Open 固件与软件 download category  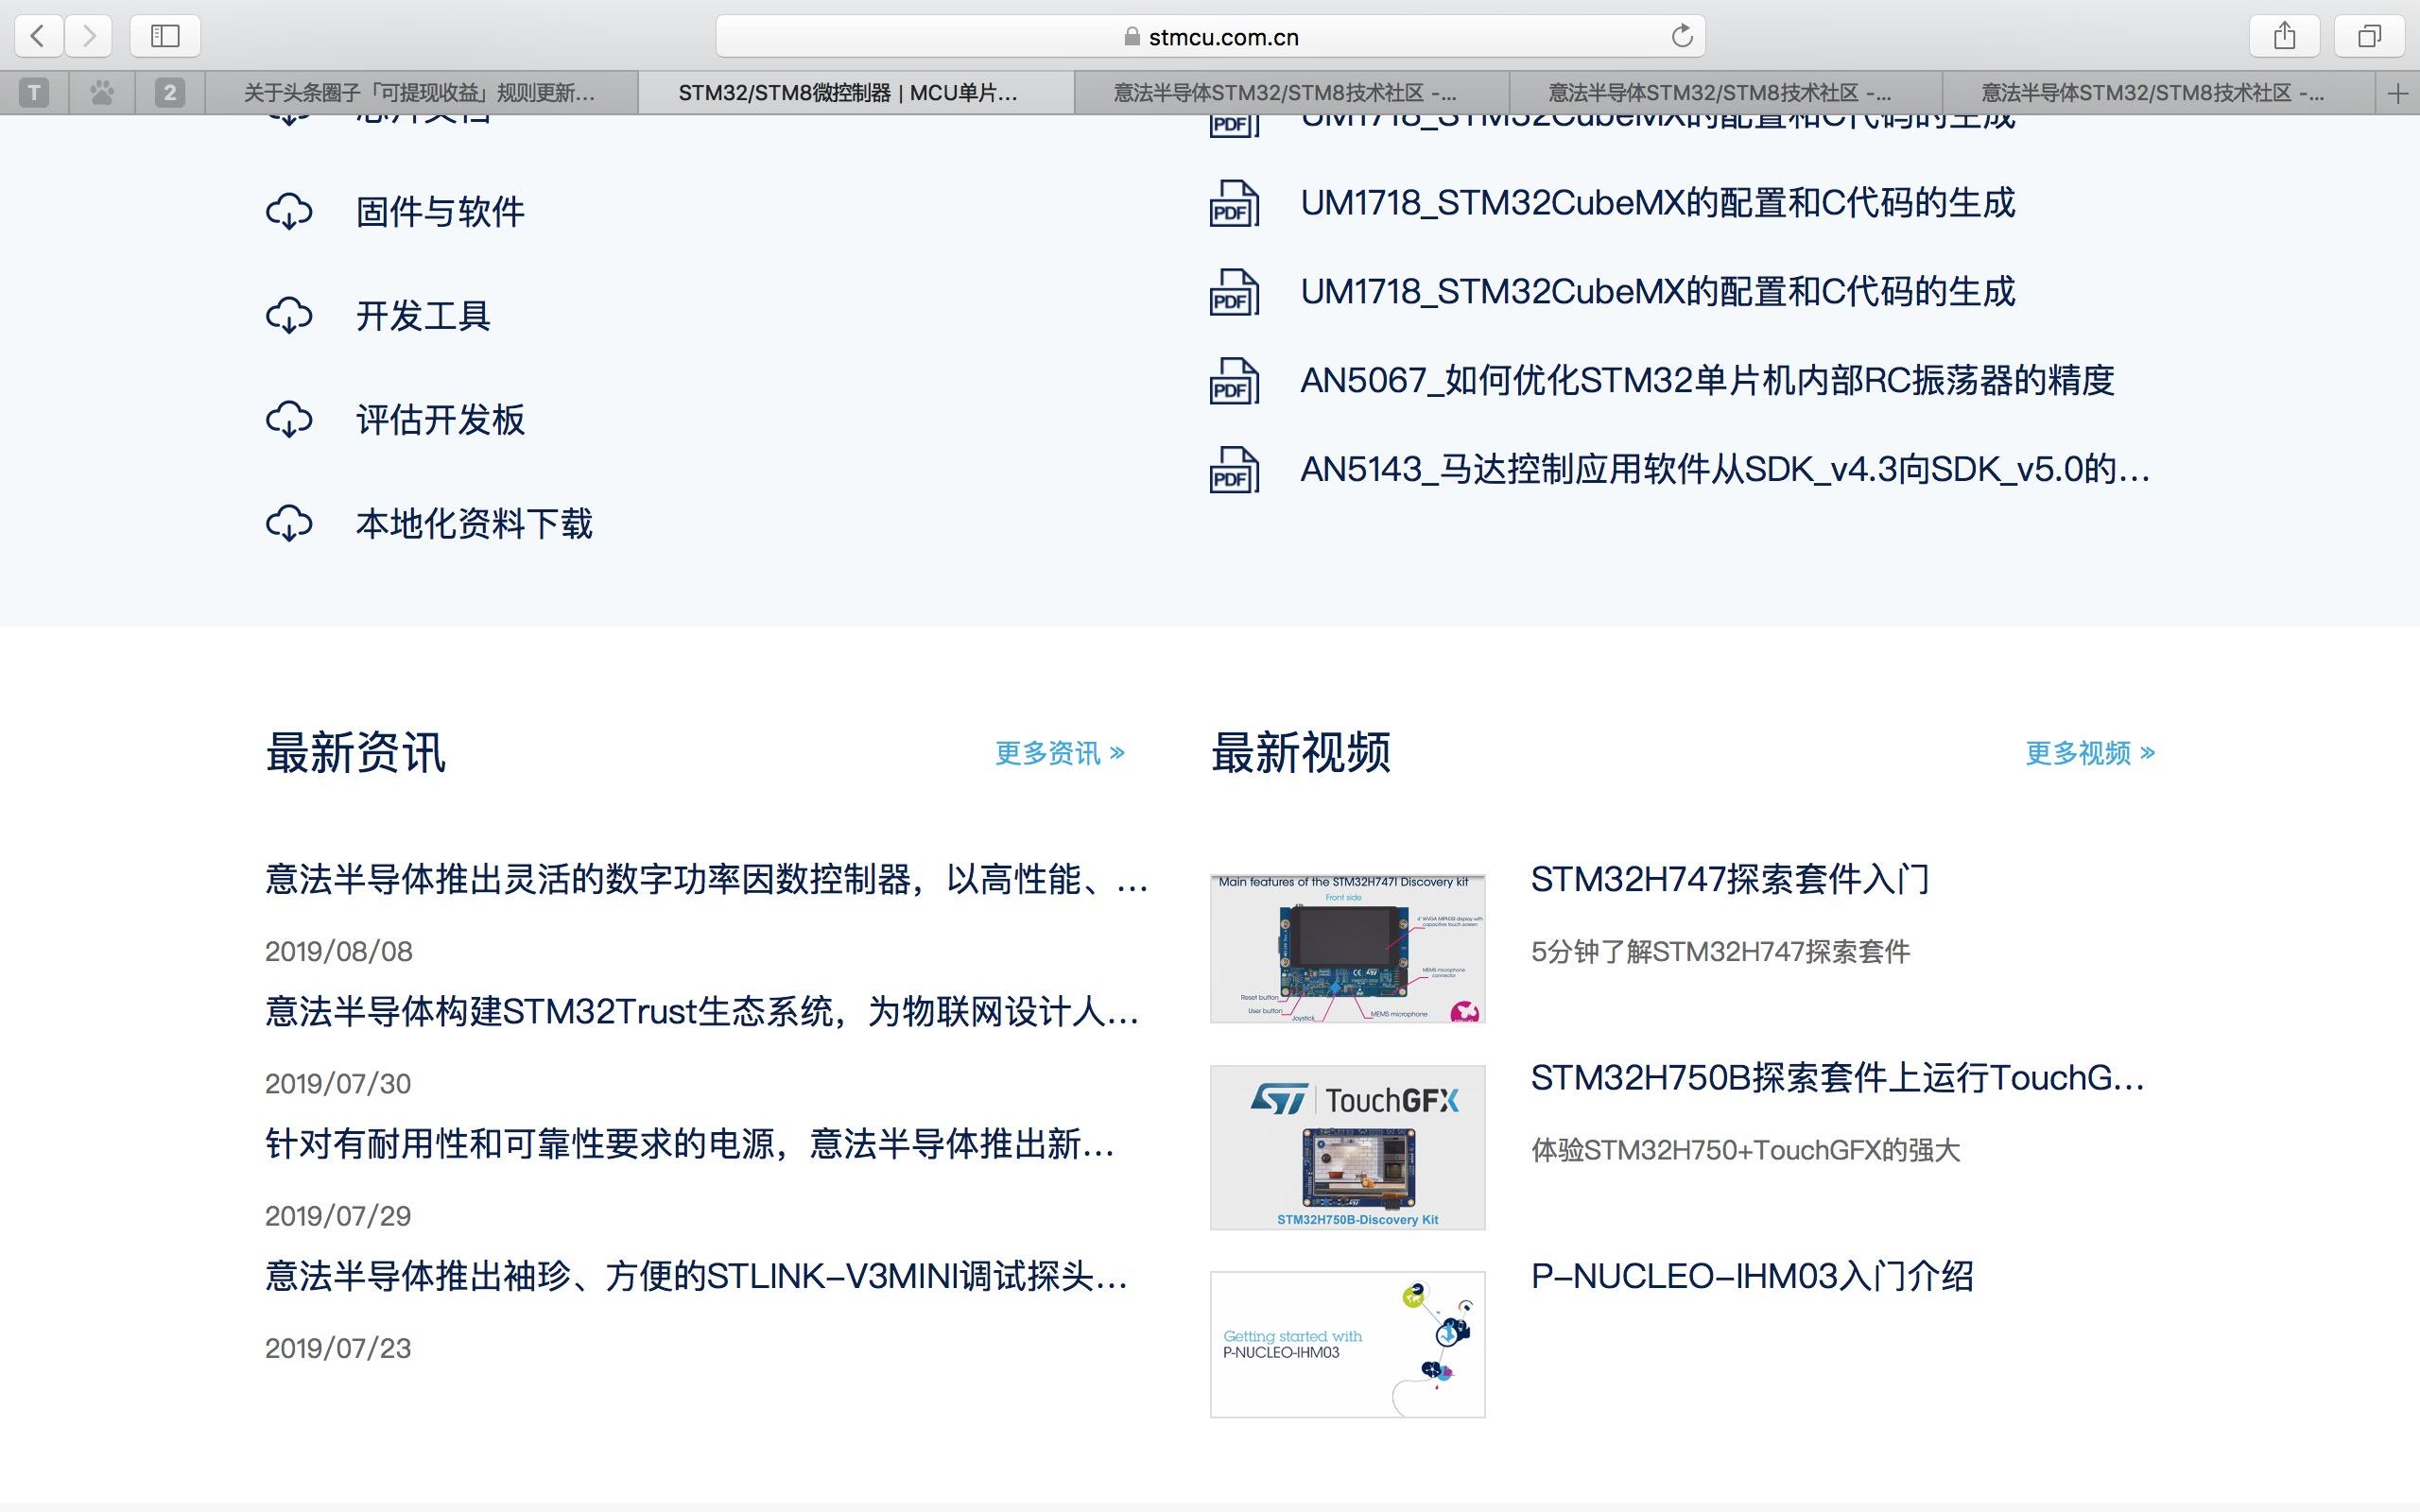(x=440, y=212)
